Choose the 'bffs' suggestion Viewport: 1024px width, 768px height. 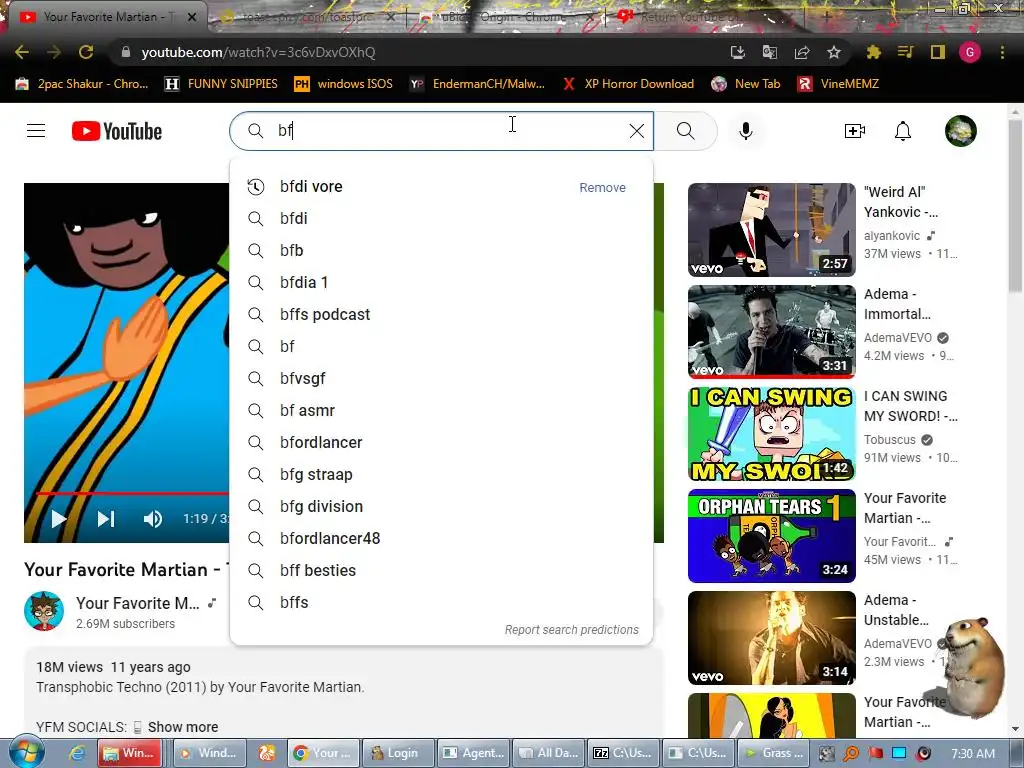[441, 603]
